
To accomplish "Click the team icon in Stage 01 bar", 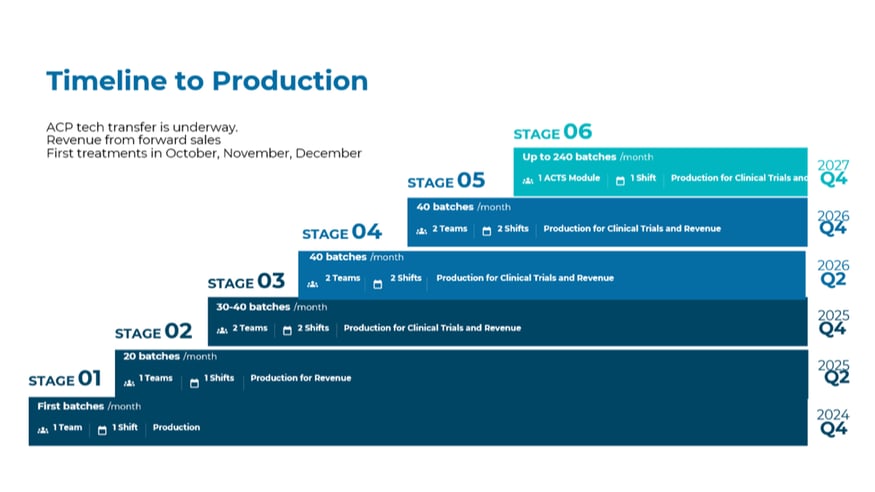I will tap(43, 429).
